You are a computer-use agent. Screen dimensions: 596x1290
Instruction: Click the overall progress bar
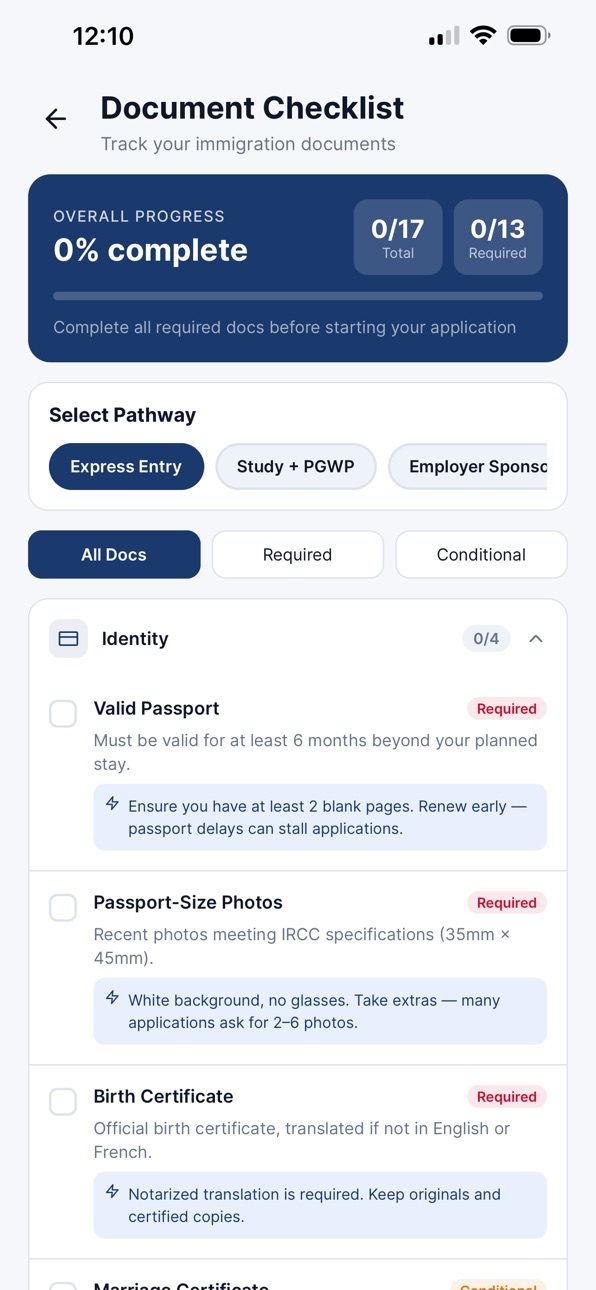(x=298, y=296)
